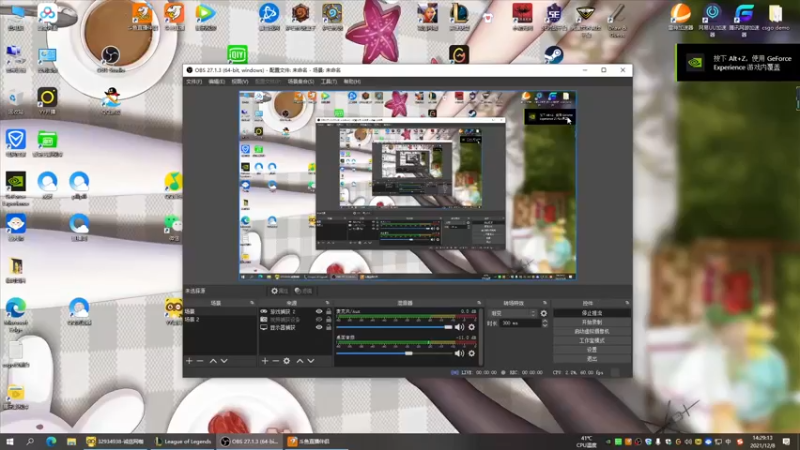Move the selected source down

tap(311, 361)
